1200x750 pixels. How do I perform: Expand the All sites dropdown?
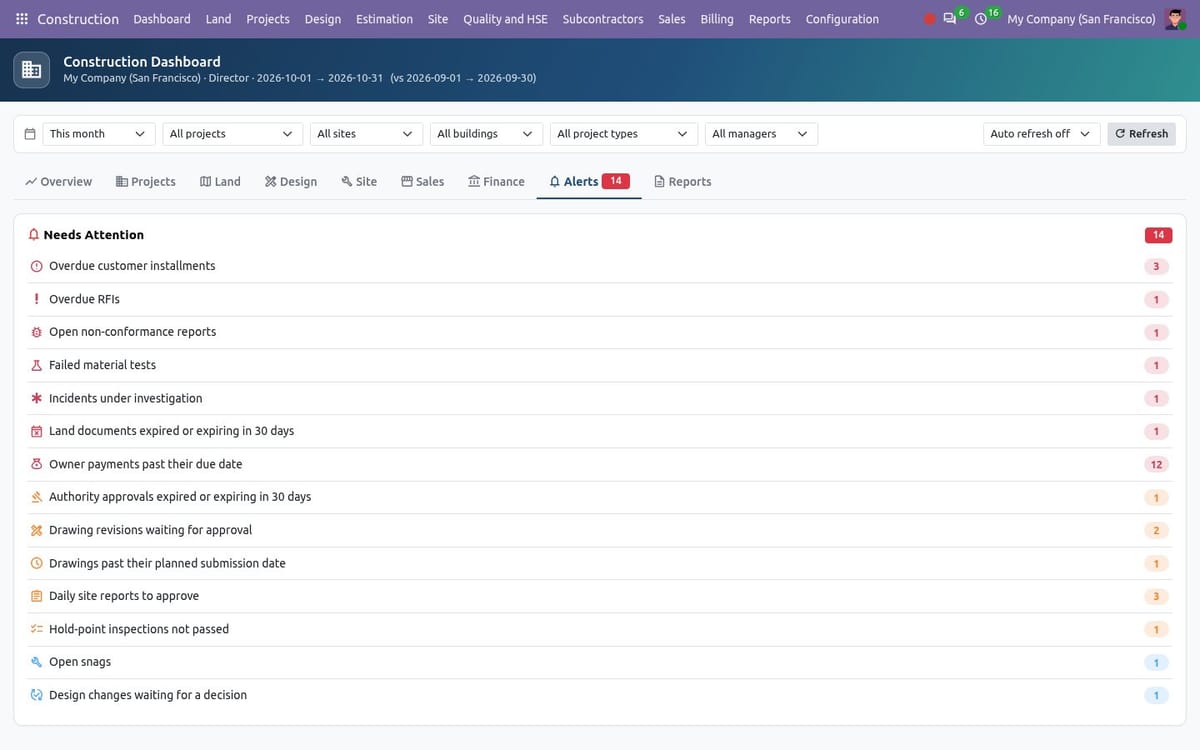pyautogui.click(x=366, y=134)
